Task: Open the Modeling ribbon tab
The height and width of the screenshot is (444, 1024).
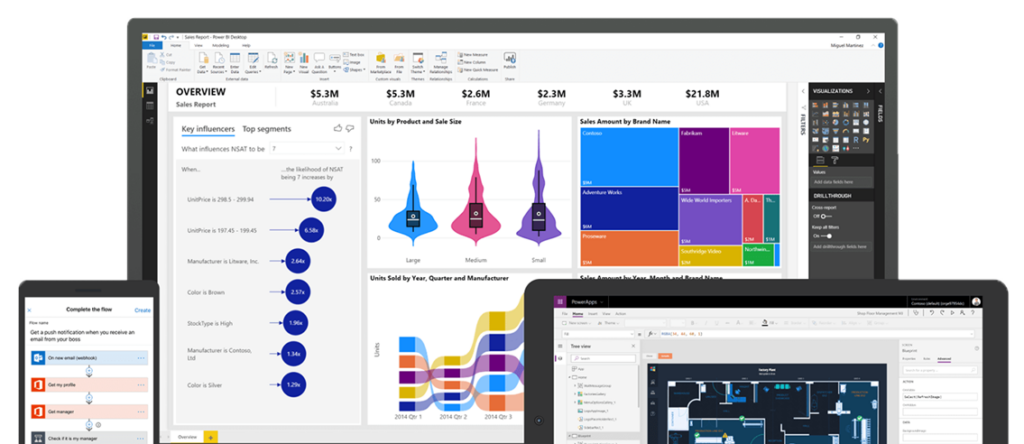Action: [x=221, y=46]
